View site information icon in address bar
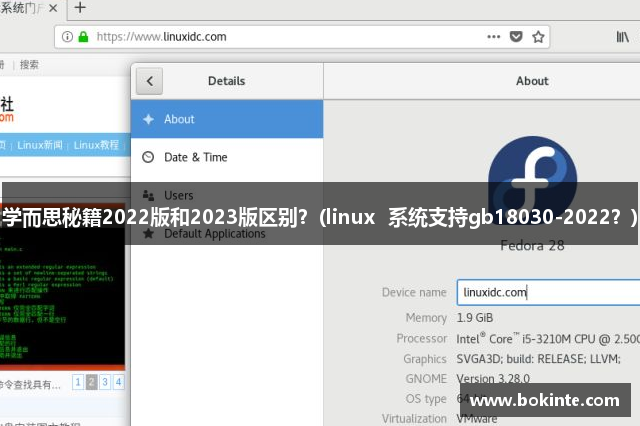 click(x=67, y=37)
